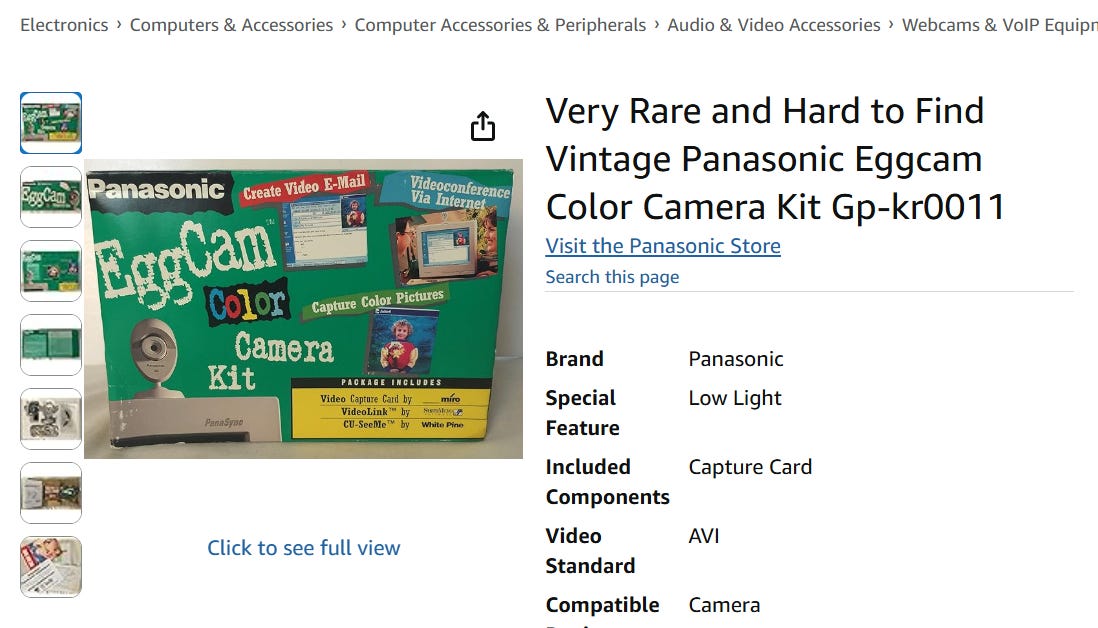Select the second thumbnail showing EggCam logo
The width and height of the screenshot is (1098, 628).
click(x=51, y=197)
